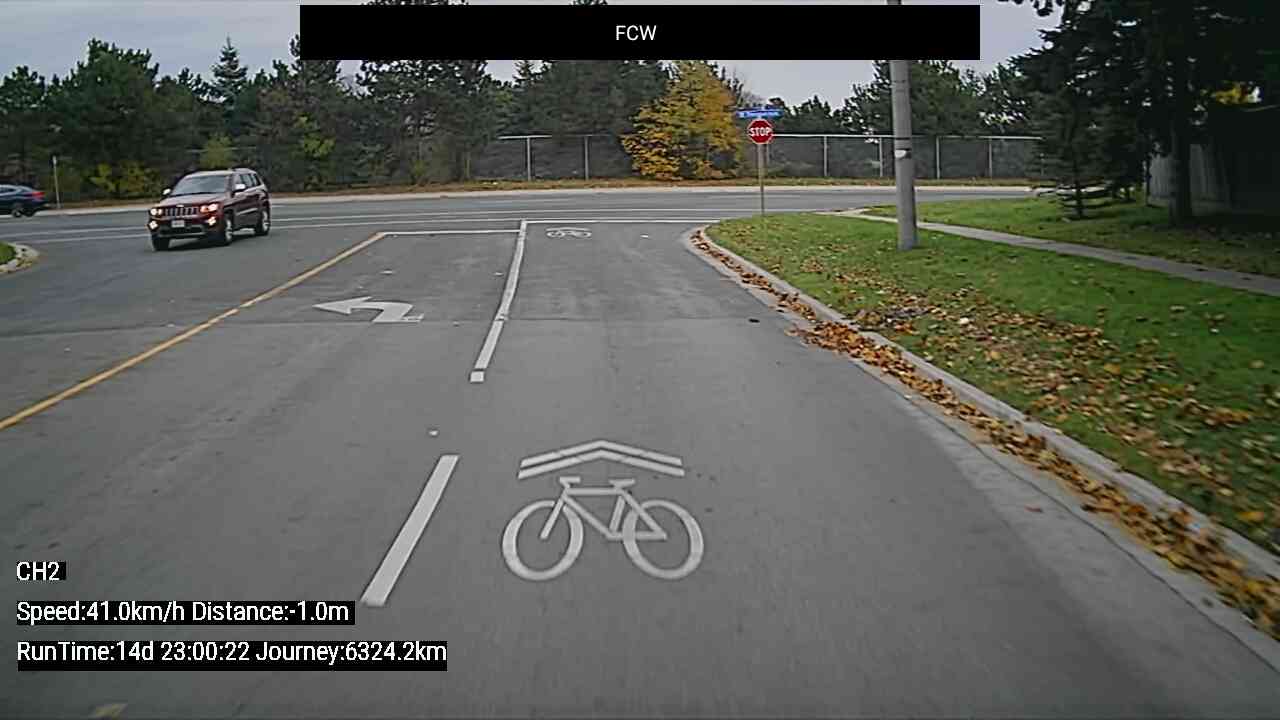Select the maroon Jeep SUV
Viewport: 1280px width, 720px height.
[210, 207]
